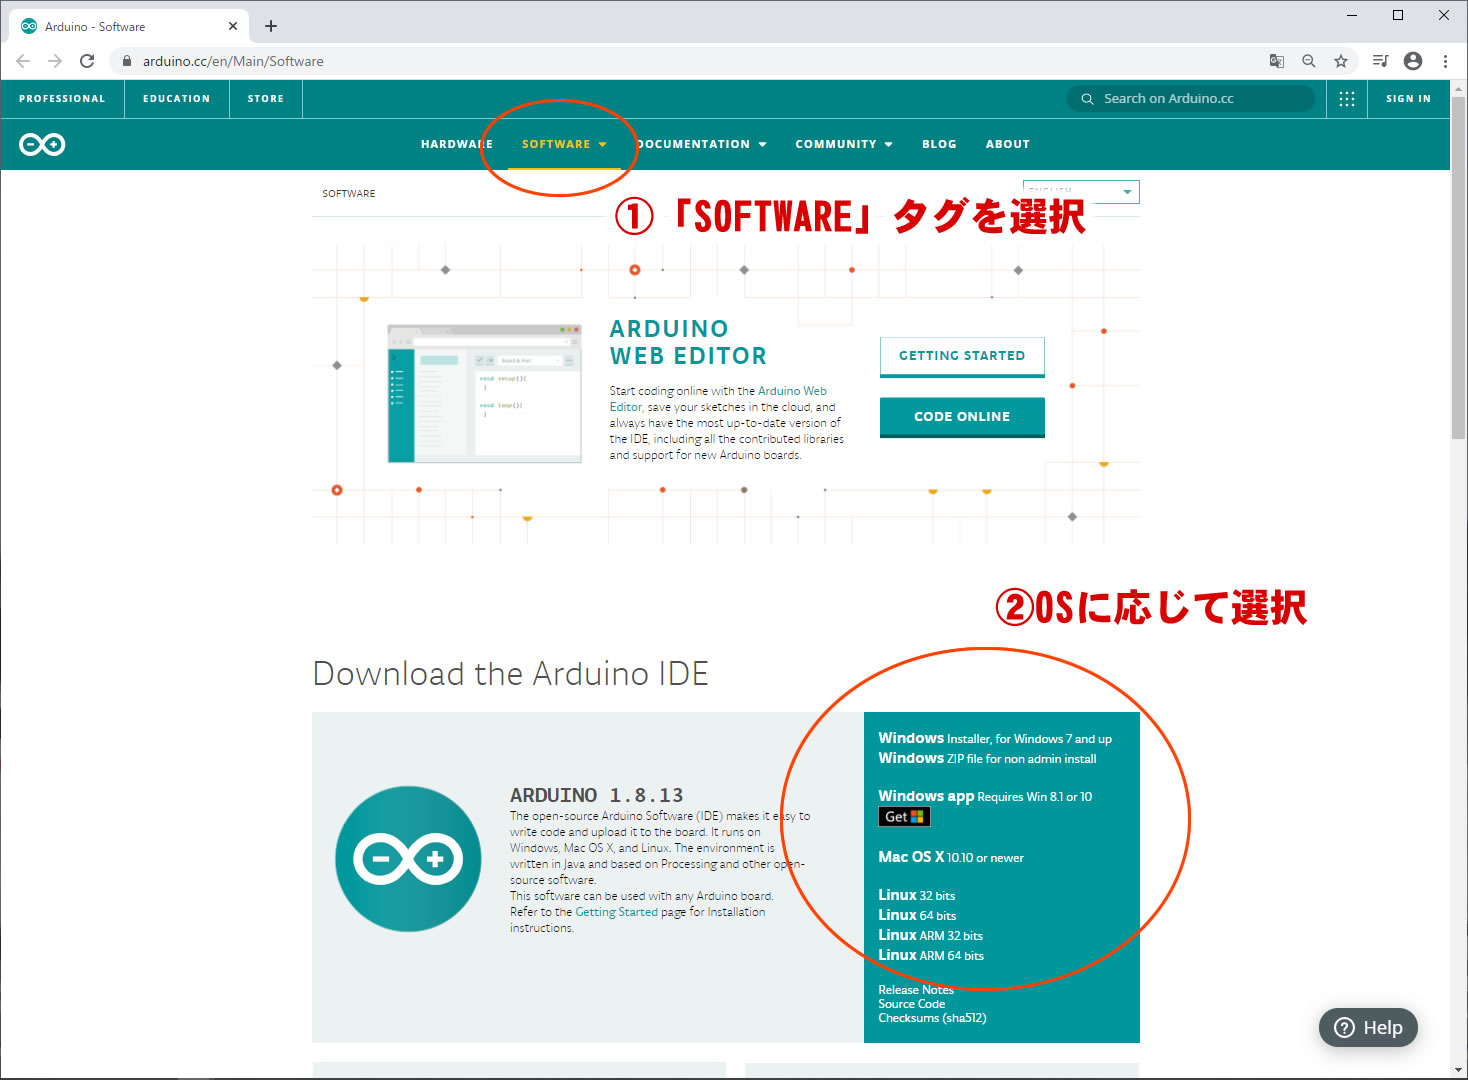Open the Release Notes link
Viewport: 1468px width, 1080px height.
pos(916,990)
